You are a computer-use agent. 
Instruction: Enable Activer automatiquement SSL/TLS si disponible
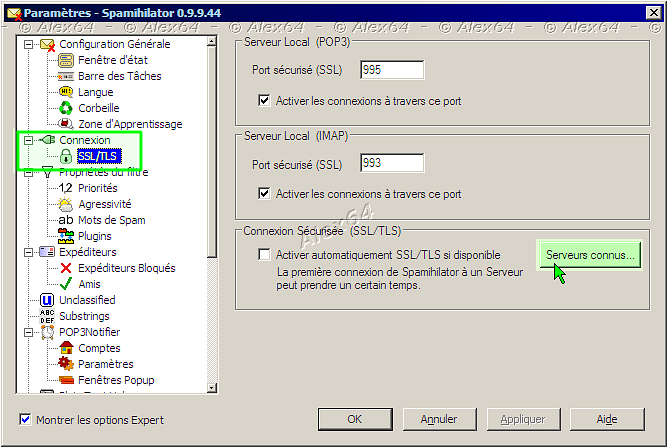coord(264,255)
